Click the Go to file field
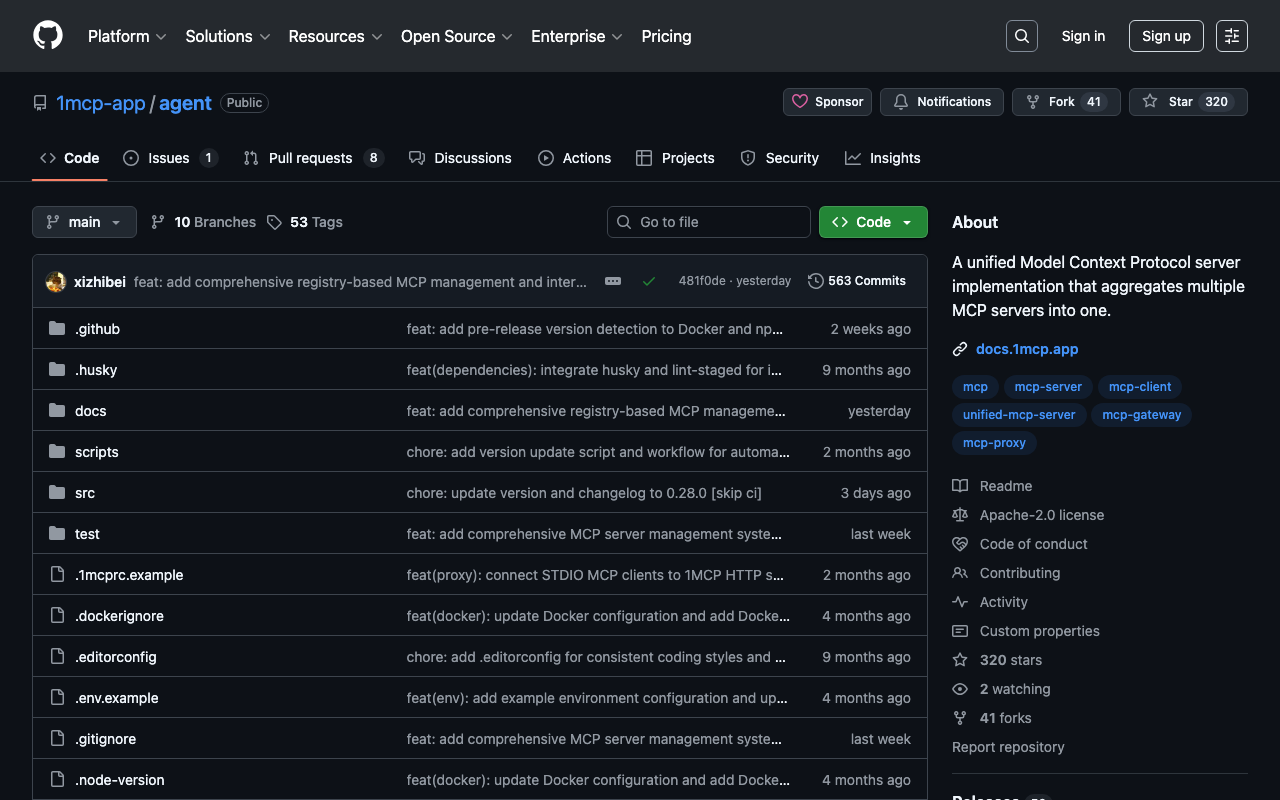 click(x=708, y=222)
